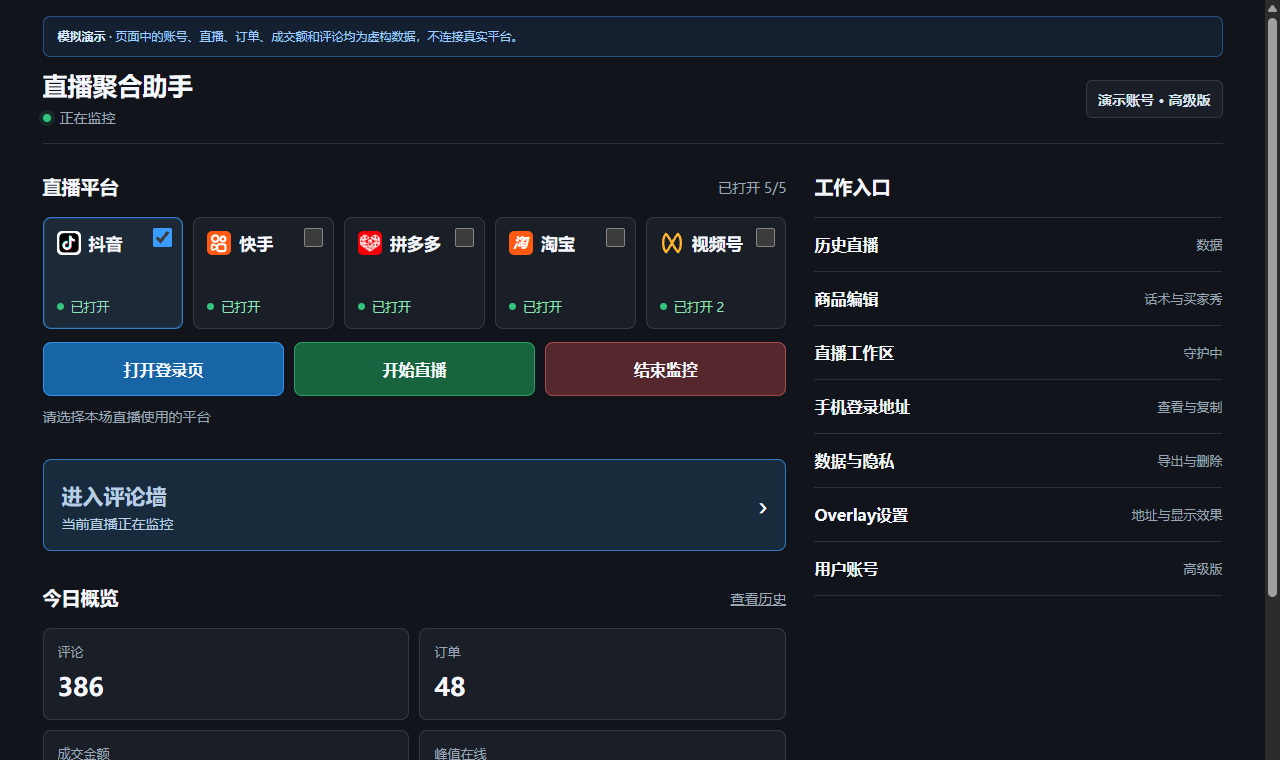Click the 视频号 platform logo icon
This screenshot has width=1280, height=760.
point(672,243)
